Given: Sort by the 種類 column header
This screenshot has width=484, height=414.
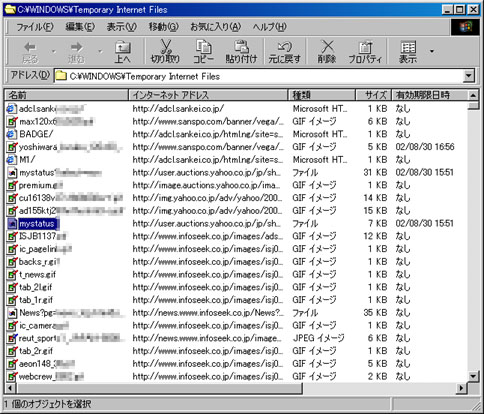Looking at the screenshot, I should click(322, 95).
